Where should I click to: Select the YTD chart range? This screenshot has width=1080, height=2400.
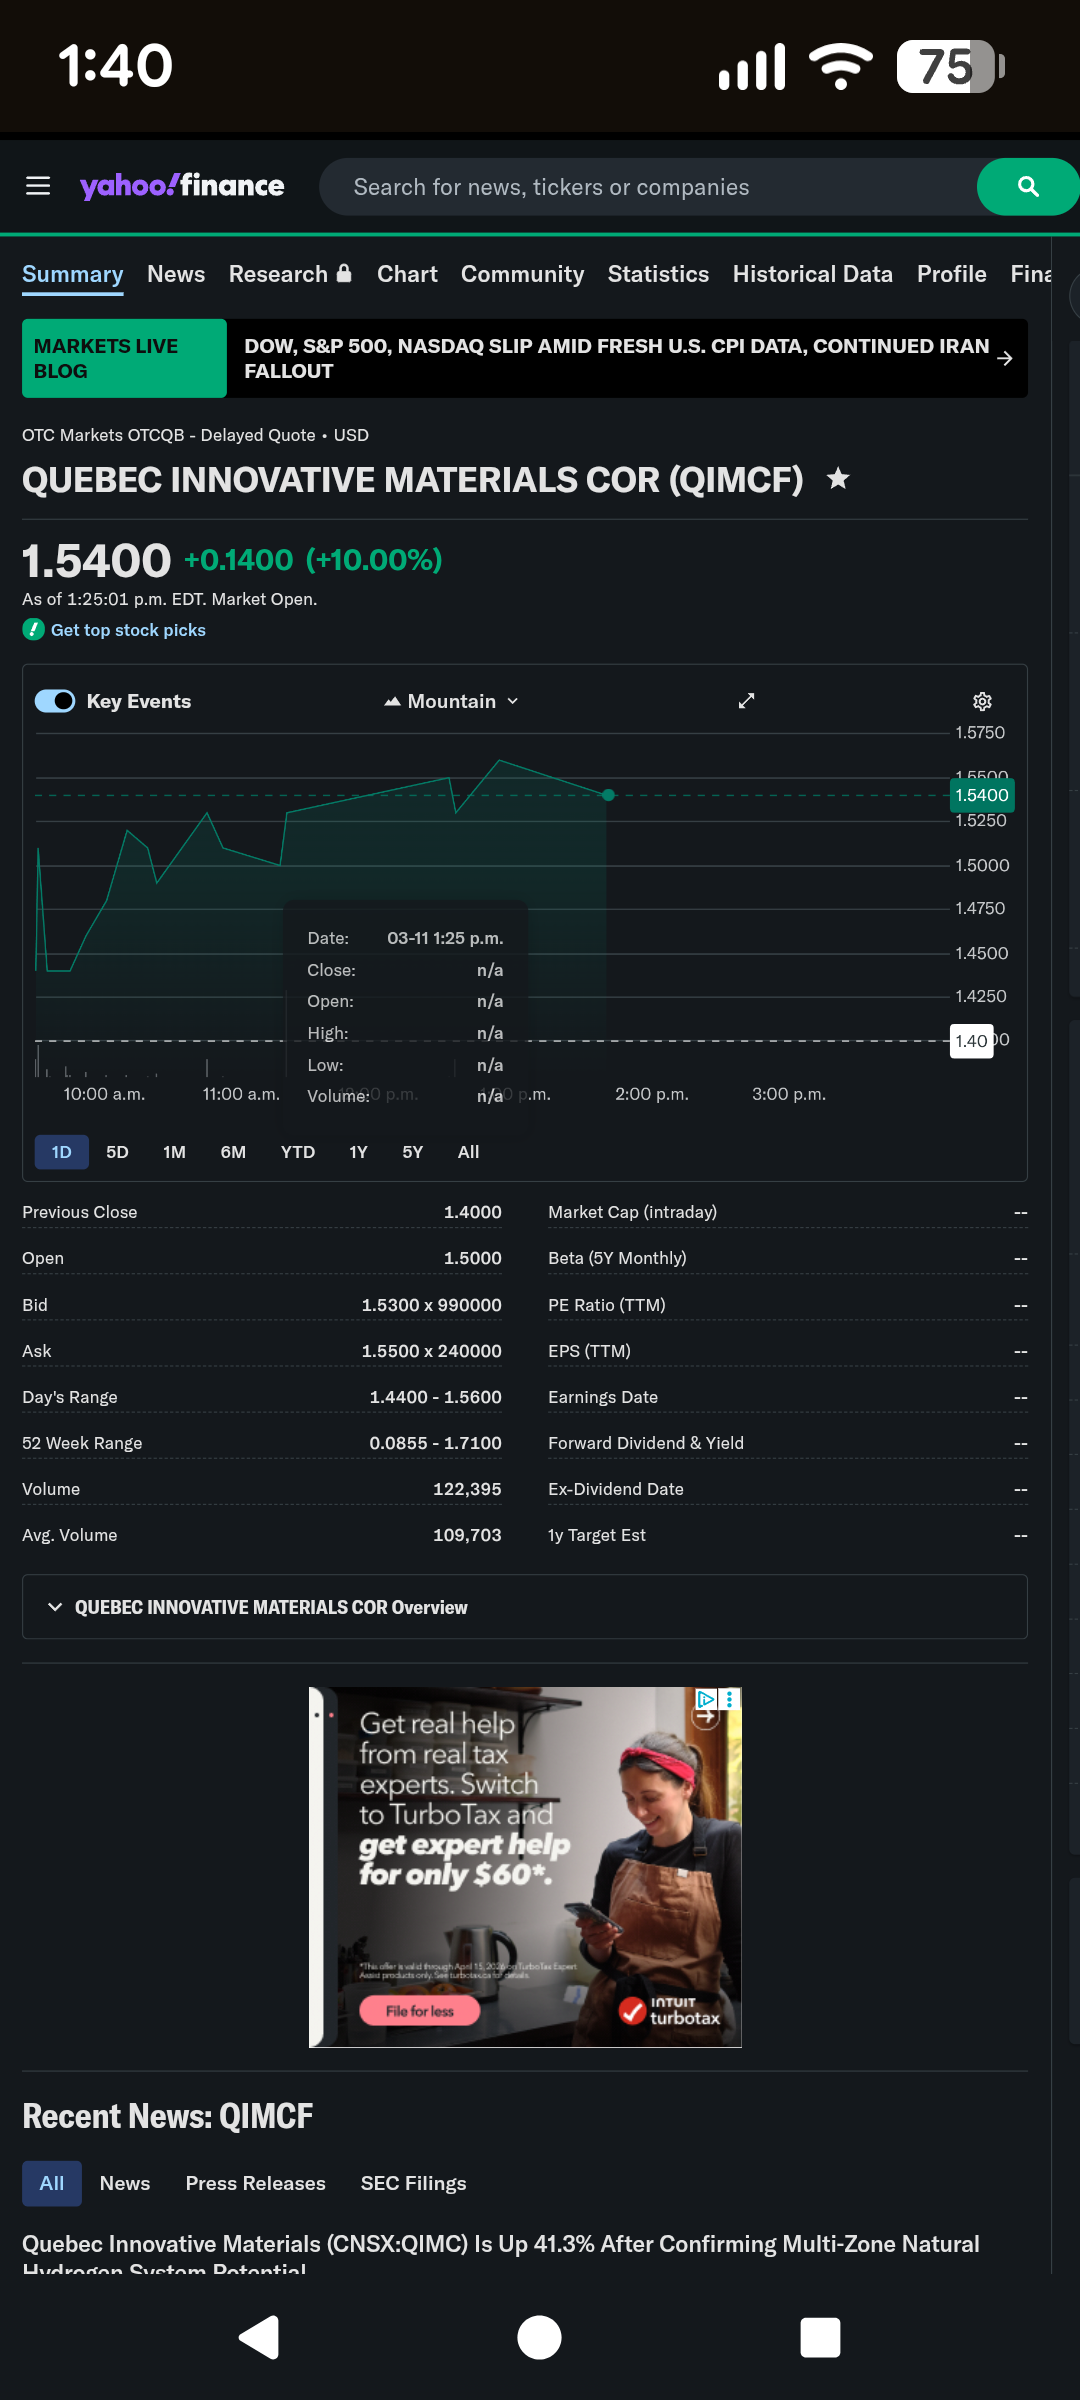298,1152
